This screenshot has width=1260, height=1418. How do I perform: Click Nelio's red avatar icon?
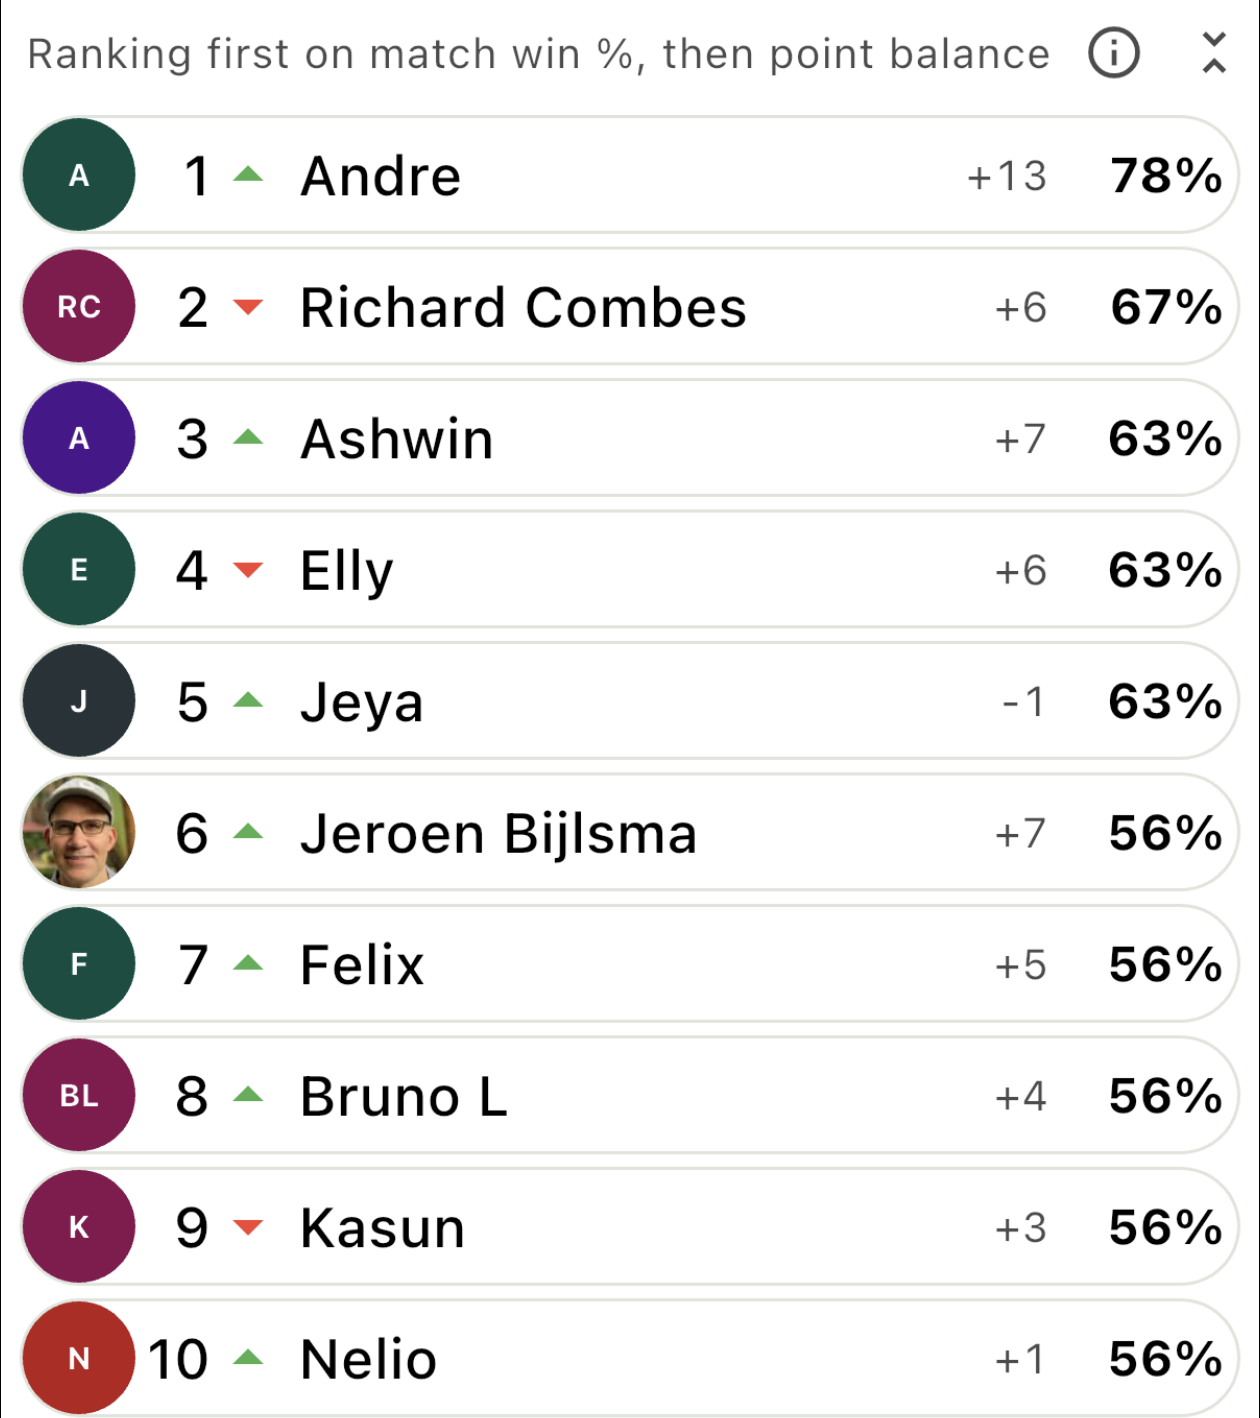click(x=78, y=1358)
